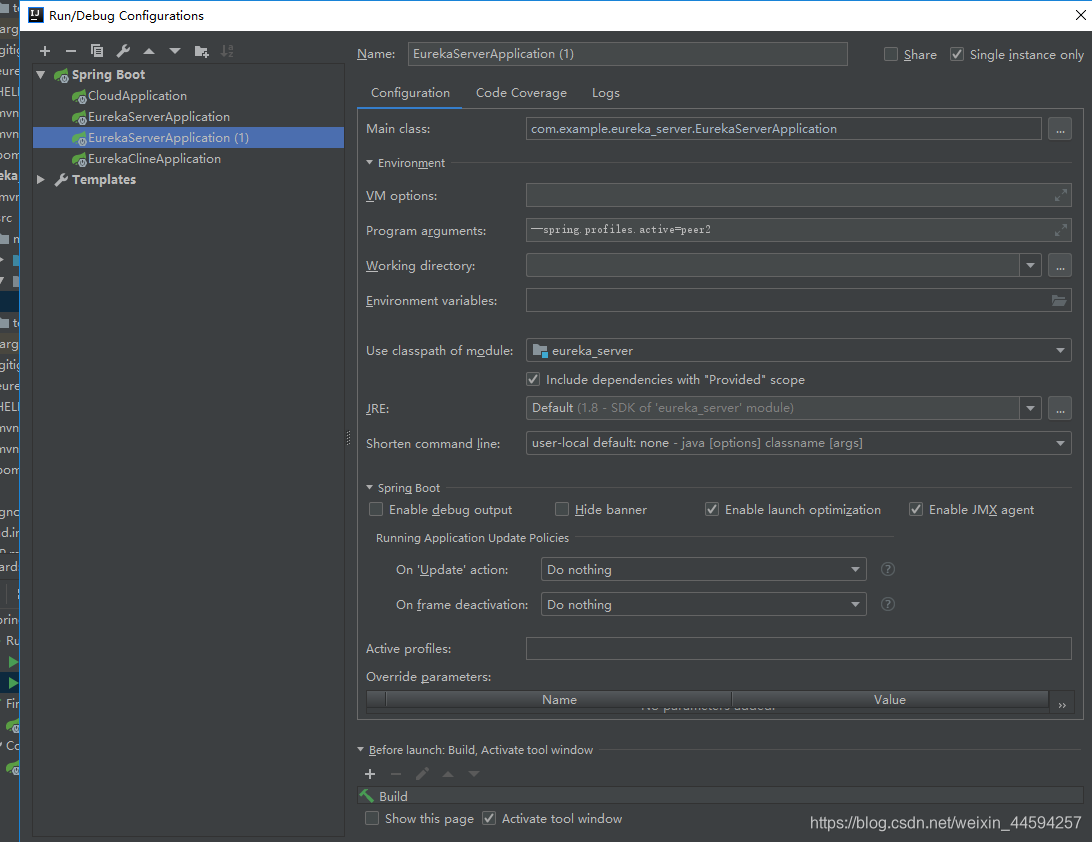Open On frame deactivation dropdown

tap(855, 605)
